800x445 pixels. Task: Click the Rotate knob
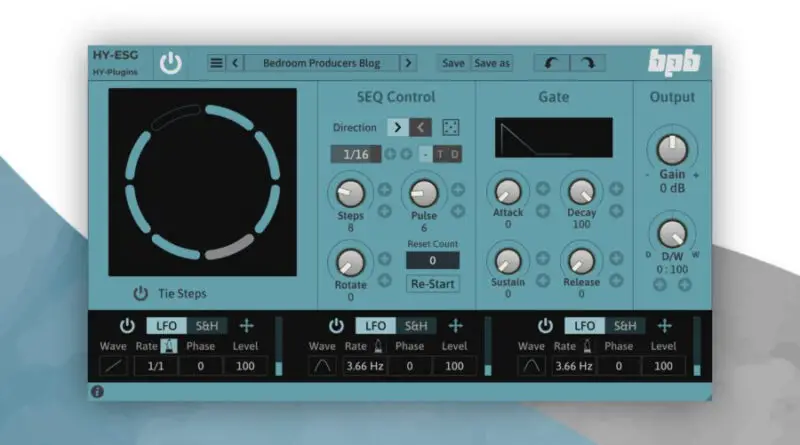click(x=351, y=263)
